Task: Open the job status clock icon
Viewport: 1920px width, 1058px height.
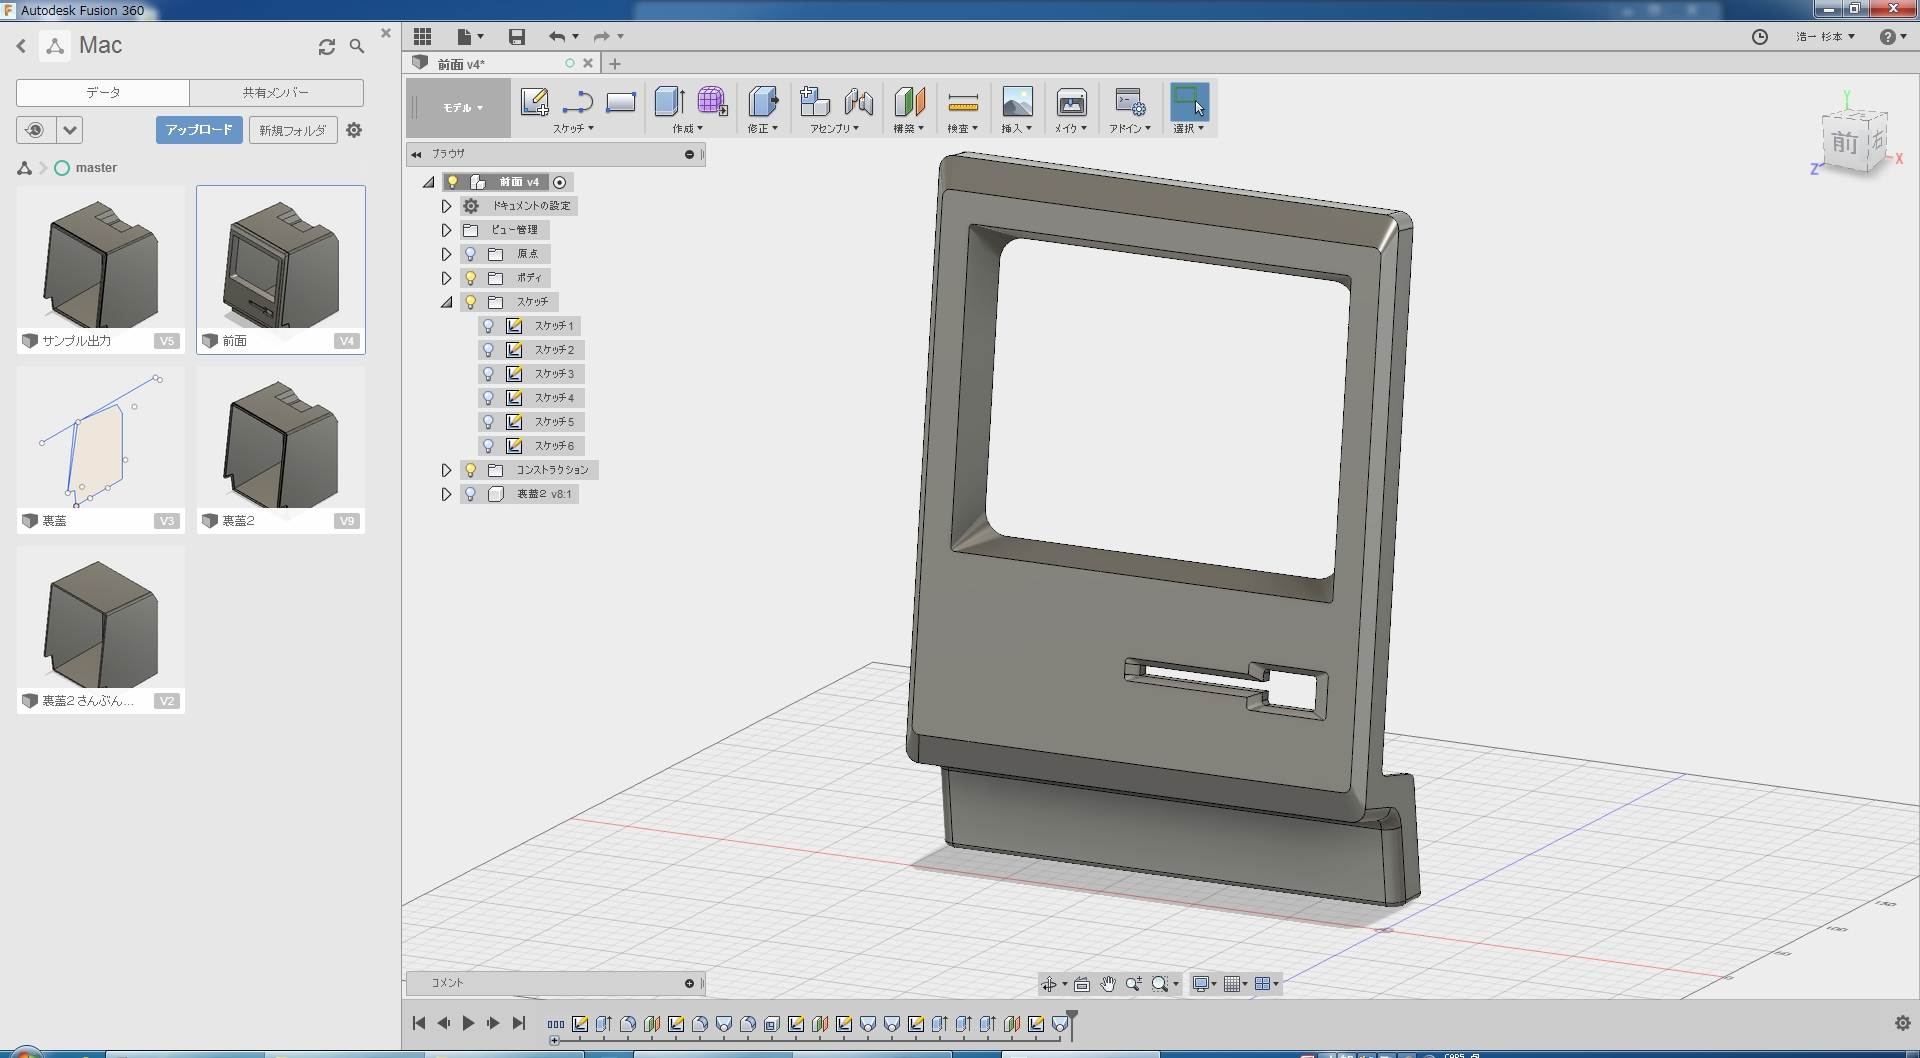Action: coord(1760,37)
